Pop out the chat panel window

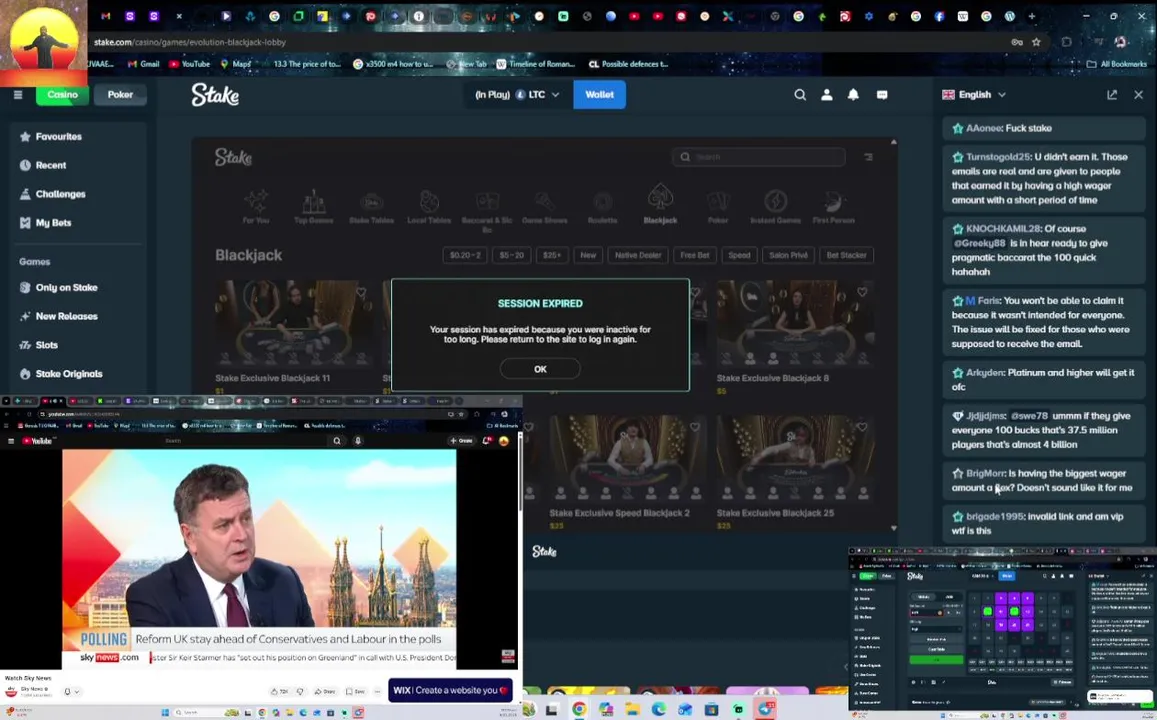pyautogui.click(x=1112, y=94)
